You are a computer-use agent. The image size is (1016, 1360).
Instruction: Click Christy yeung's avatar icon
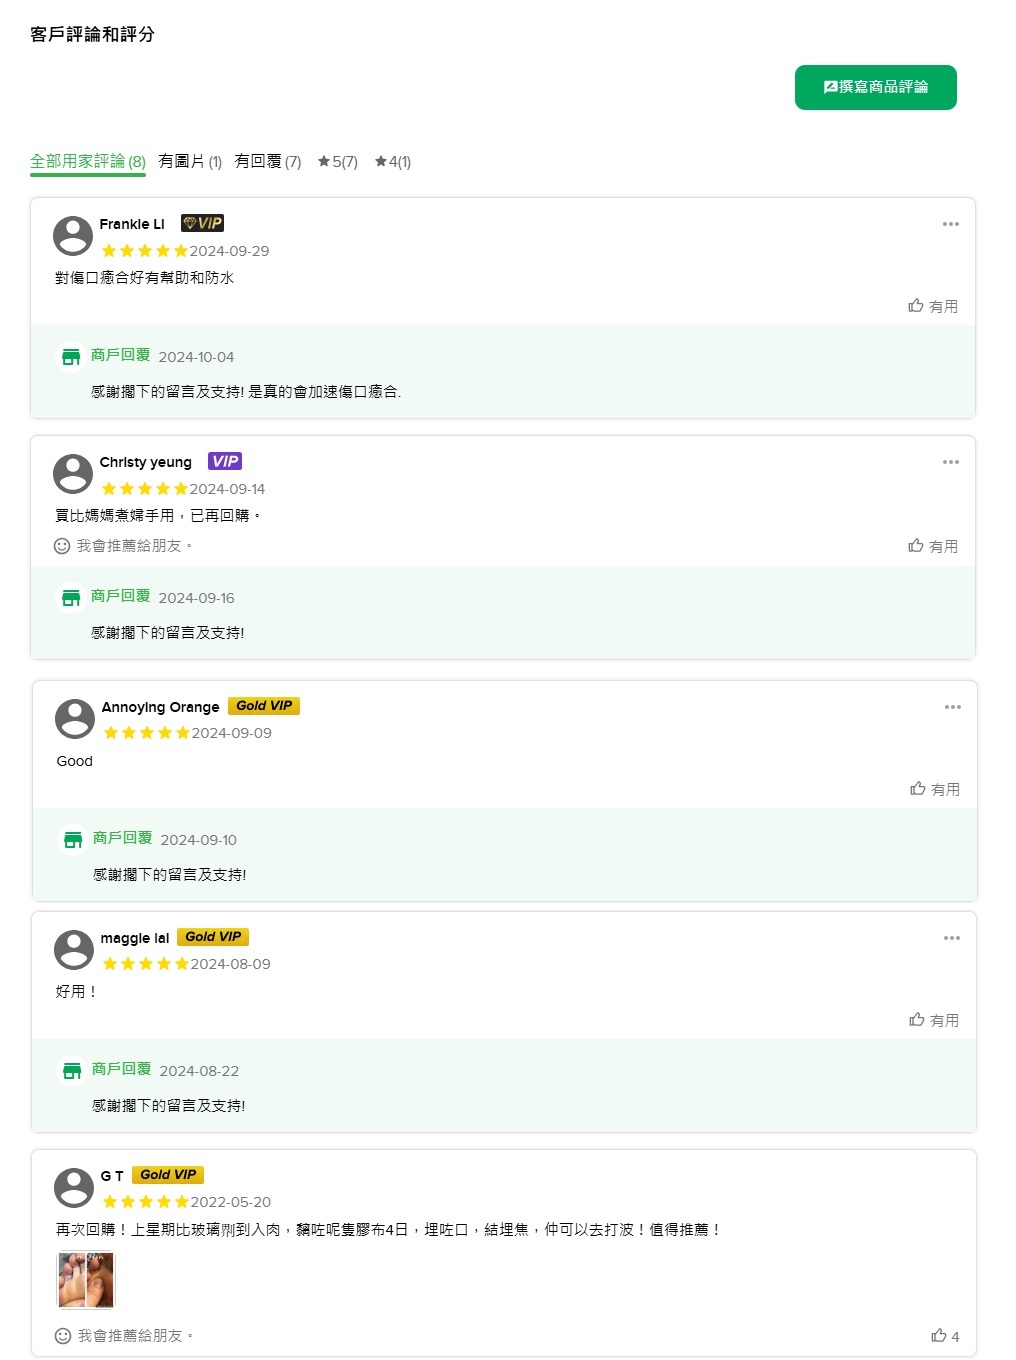pyautogui.click(x=73, y=474)
